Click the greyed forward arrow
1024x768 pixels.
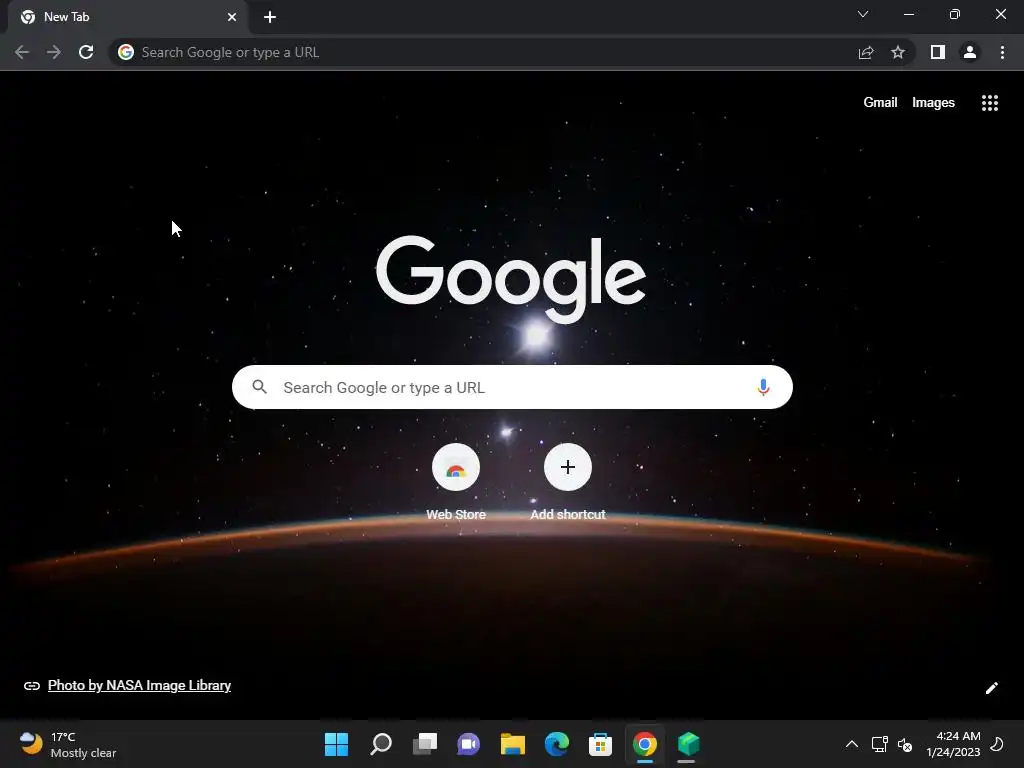54,52
